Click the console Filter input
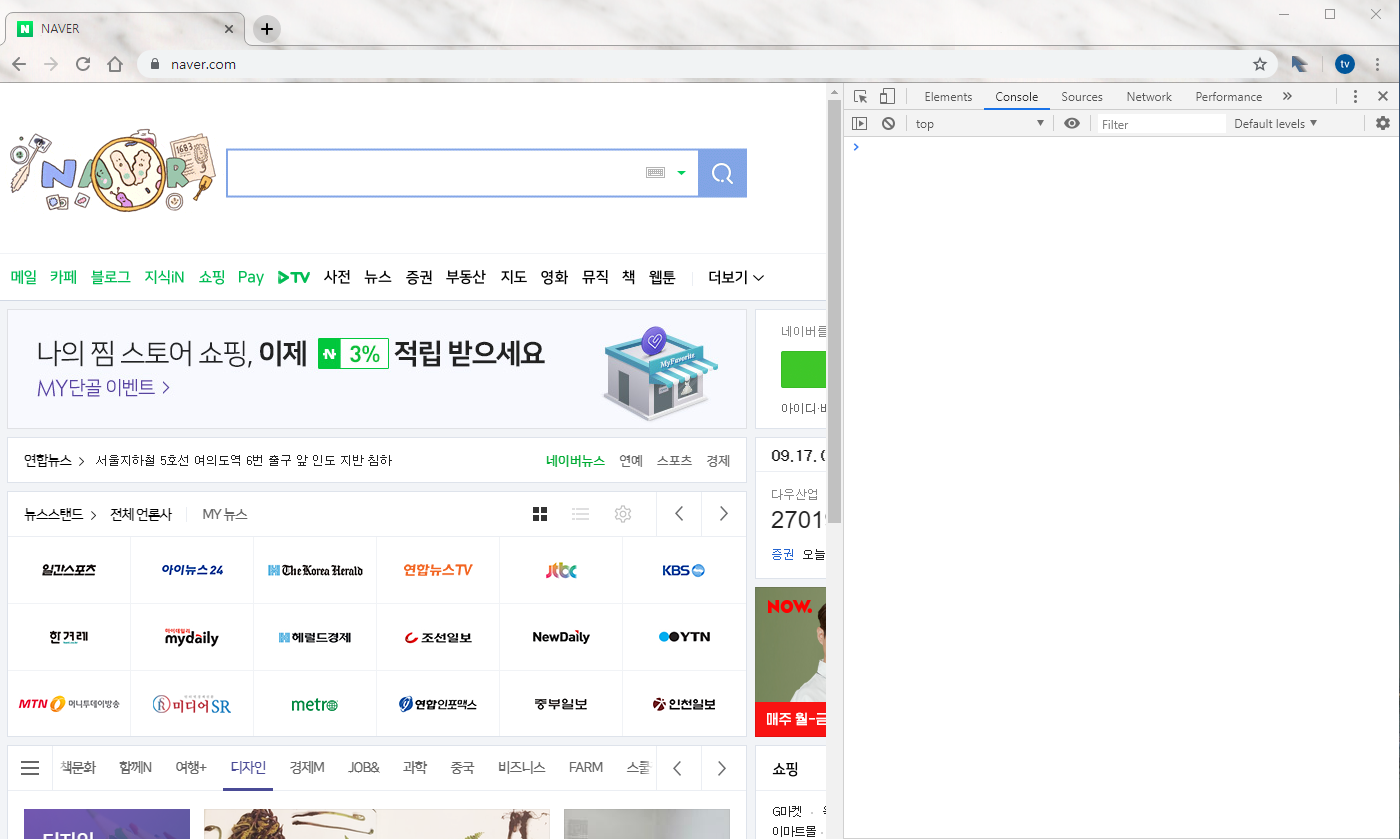Image resolution: width=1400 pixels, height=839 pixels. (1161, 124)
